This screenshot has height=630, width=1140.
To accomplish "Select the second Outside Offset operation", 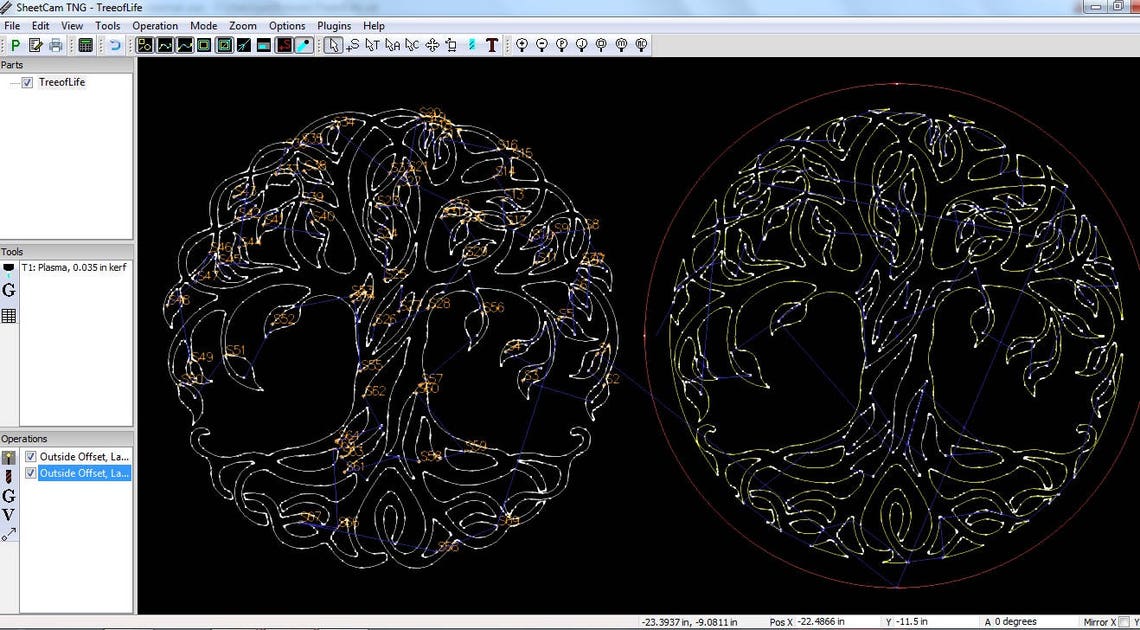I will [x=80, y=473].
